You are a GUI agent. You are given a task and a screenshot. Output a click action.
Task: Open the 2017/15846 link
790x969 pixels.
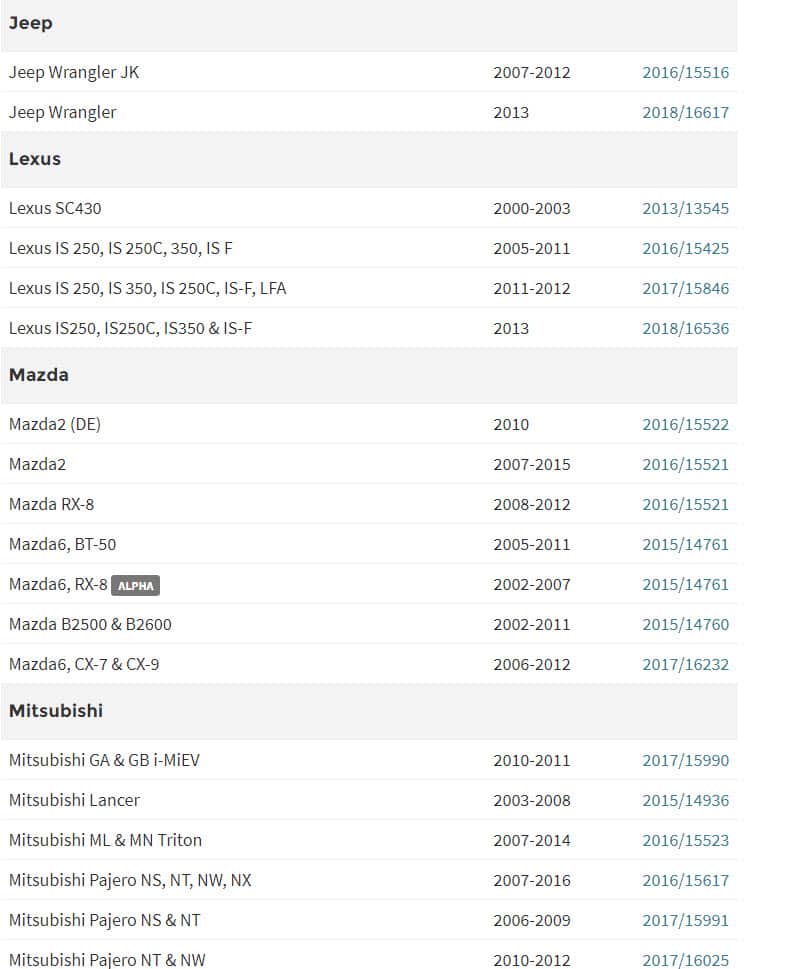tap(685, 288)
